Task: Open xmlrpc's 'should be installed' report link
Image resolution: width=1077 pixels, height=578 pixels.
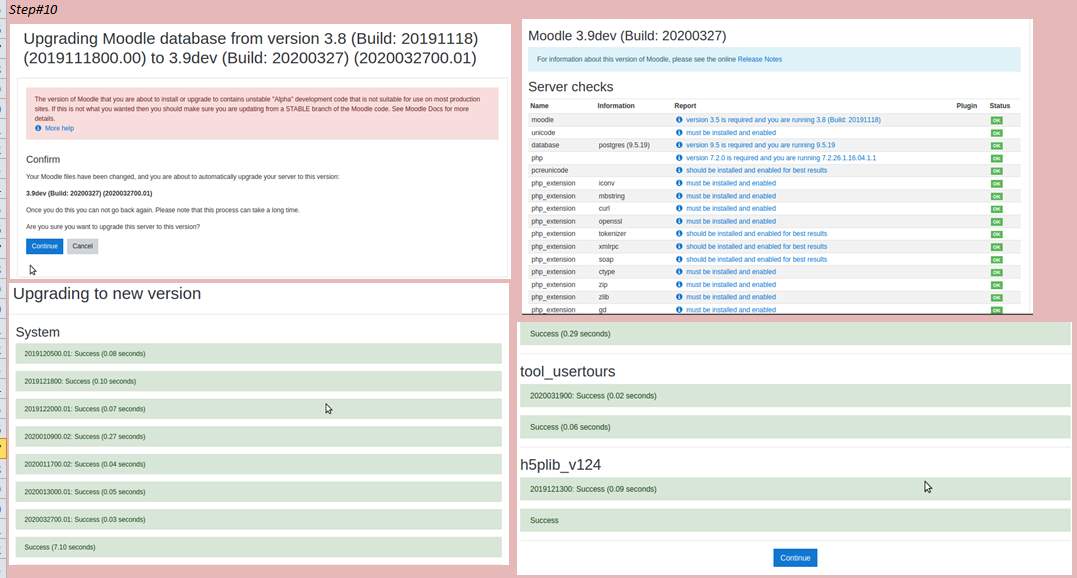Action: [756, 246]
